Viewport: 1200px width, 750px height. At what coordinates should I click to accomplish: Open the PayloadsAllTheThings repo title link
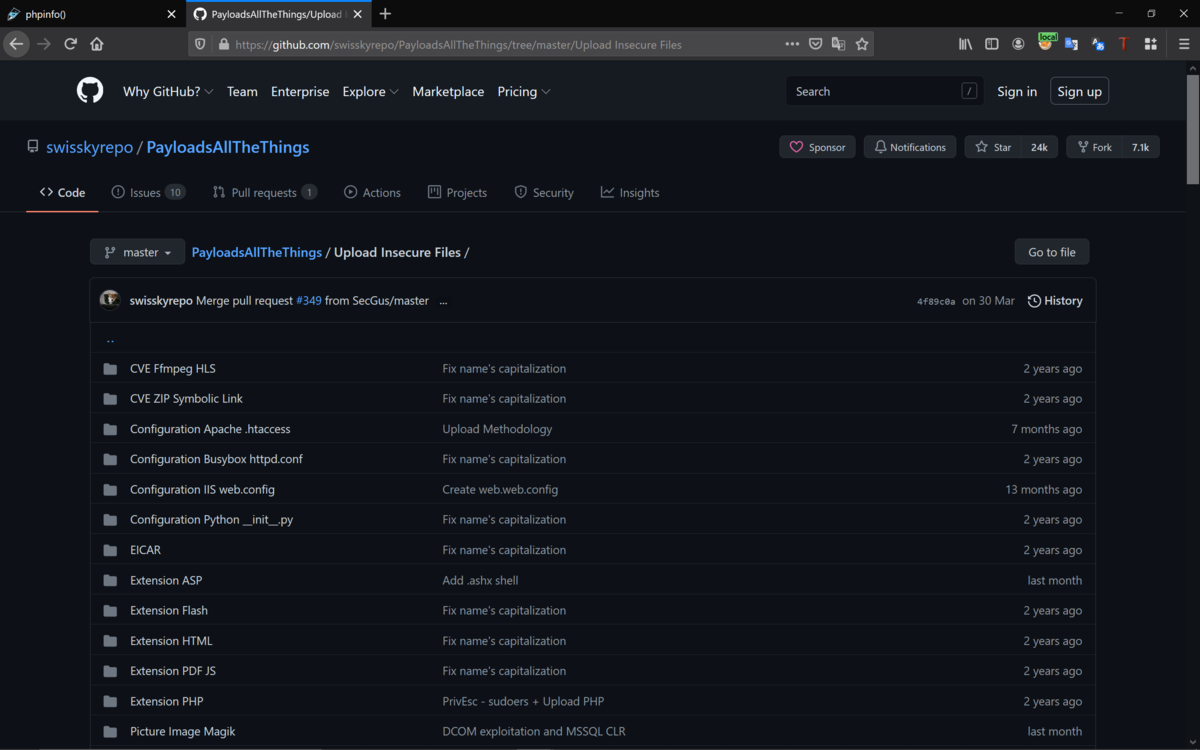click(x=228, y=147)
